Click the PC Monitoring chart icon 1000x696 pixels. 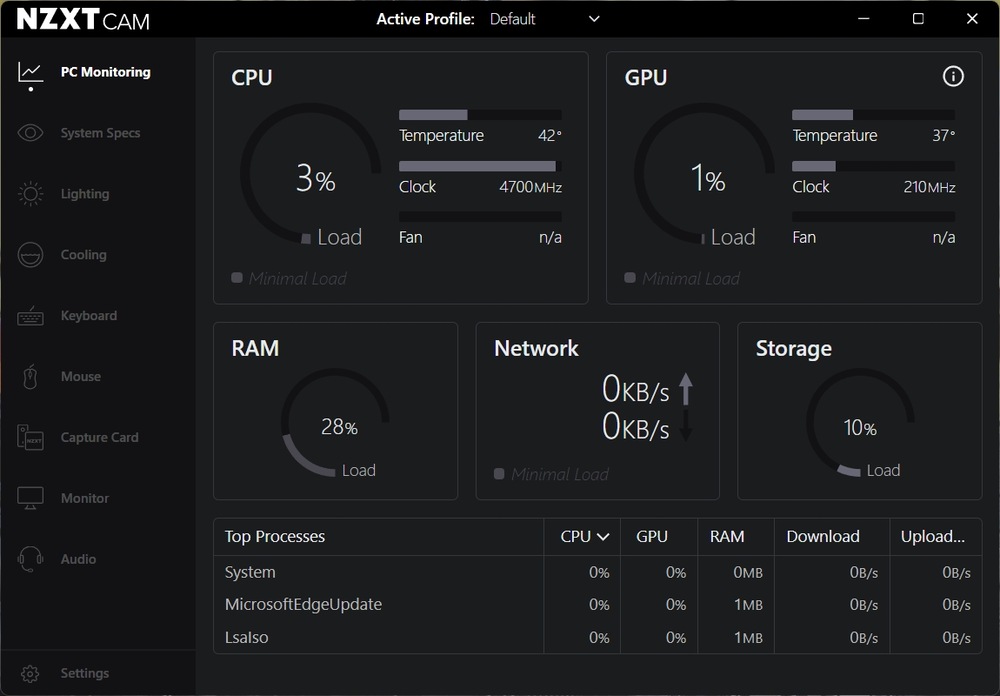click(30, 72)
